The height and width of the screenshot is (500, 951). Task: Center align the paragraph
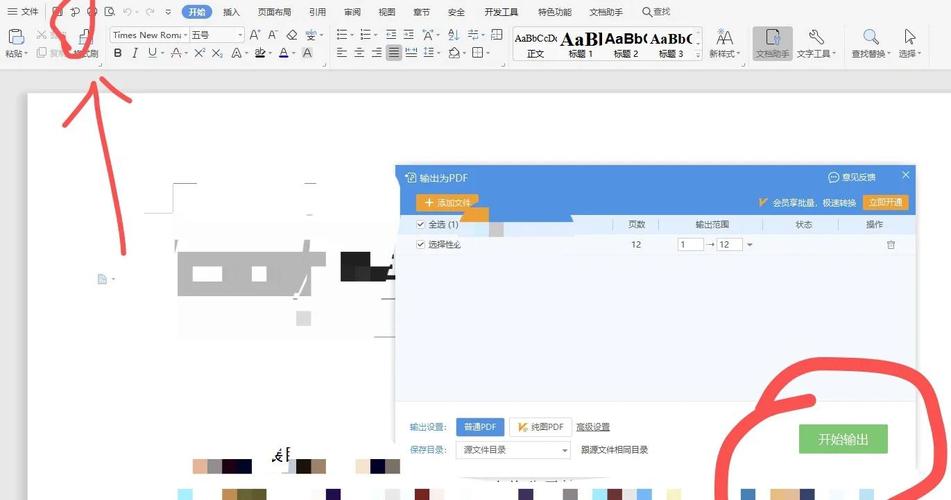[359, 53]
